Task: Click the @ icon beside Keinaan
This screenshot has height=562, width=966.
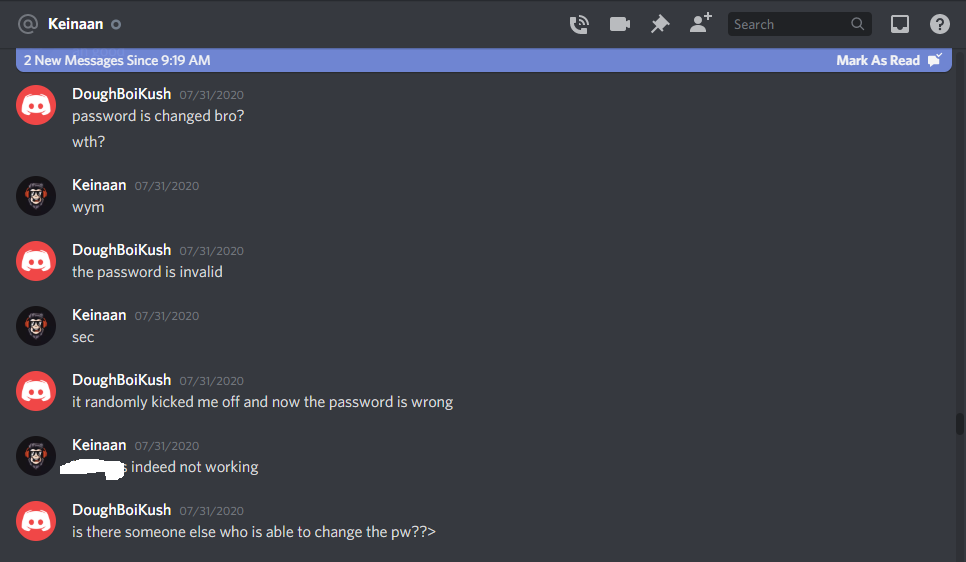Action: (x=28, y=24)
